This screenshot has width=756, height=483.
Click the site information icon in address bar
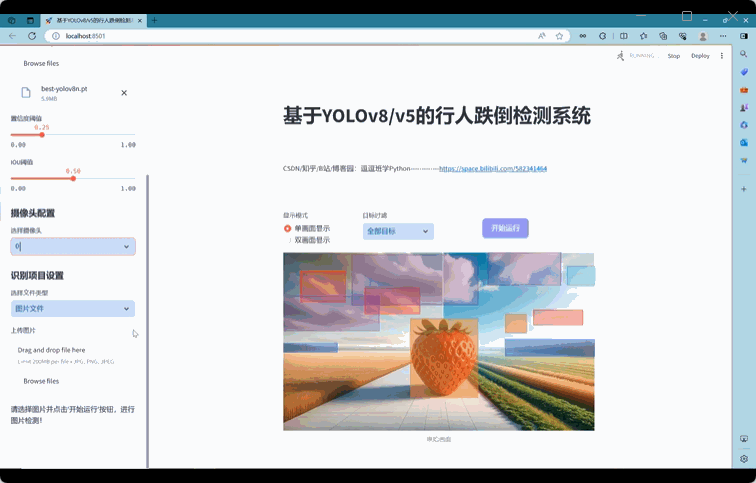[x=56, y=36]
